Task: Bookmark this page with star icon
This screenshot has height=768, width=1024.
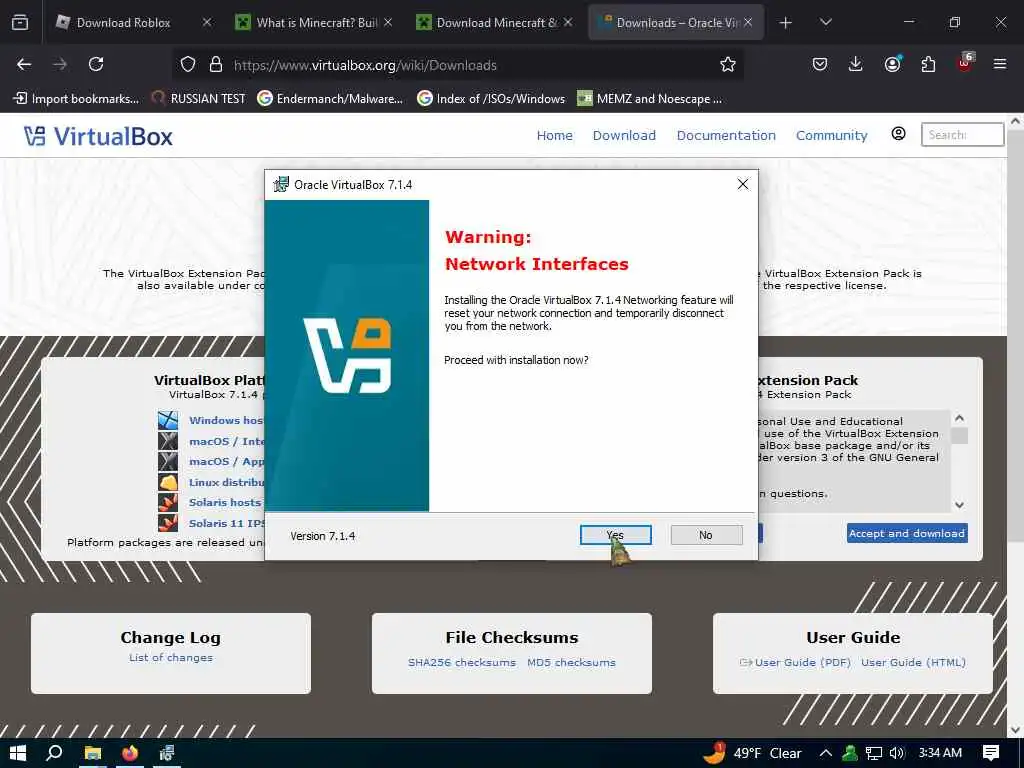Action: coord(728,65)
